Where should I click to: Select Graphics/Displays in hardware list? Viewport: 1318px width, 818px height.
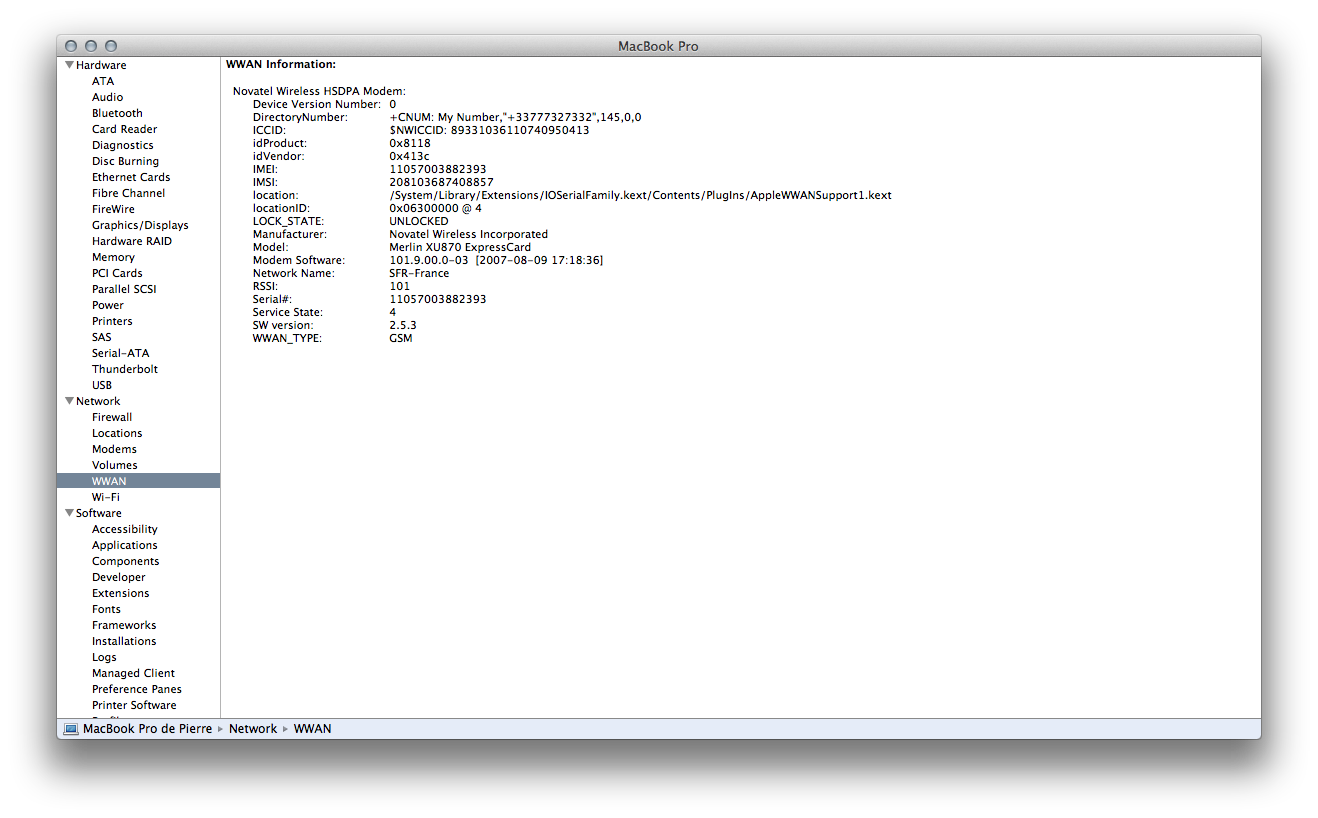pyautogui.click(x=140, y=225)
